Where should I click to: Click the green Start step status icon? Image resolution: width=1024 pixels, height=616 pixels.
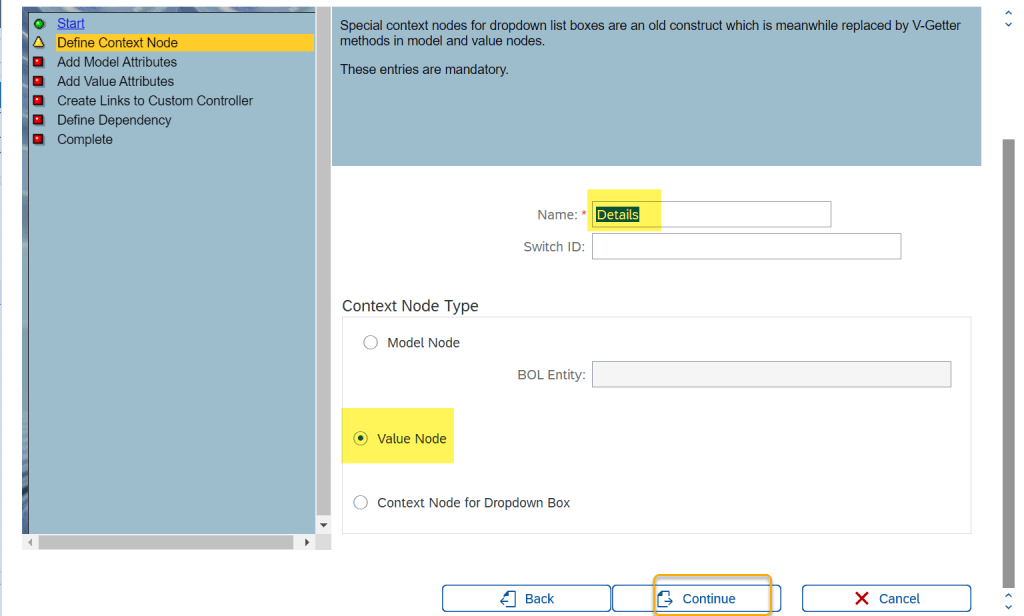coord(39,23)
